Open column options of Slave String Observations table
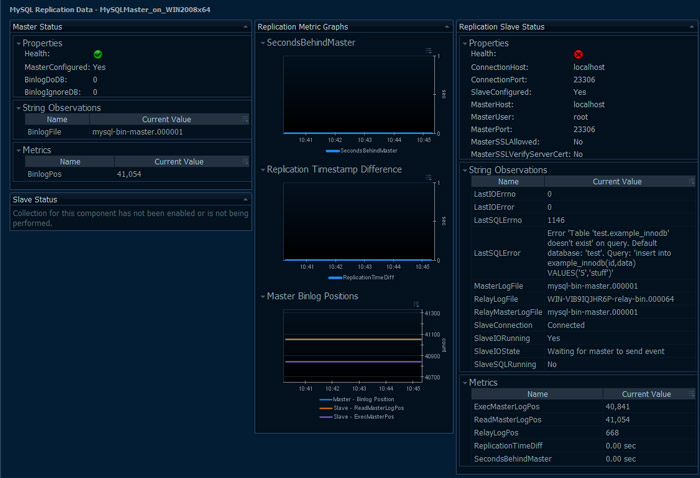 pos(692,182)
